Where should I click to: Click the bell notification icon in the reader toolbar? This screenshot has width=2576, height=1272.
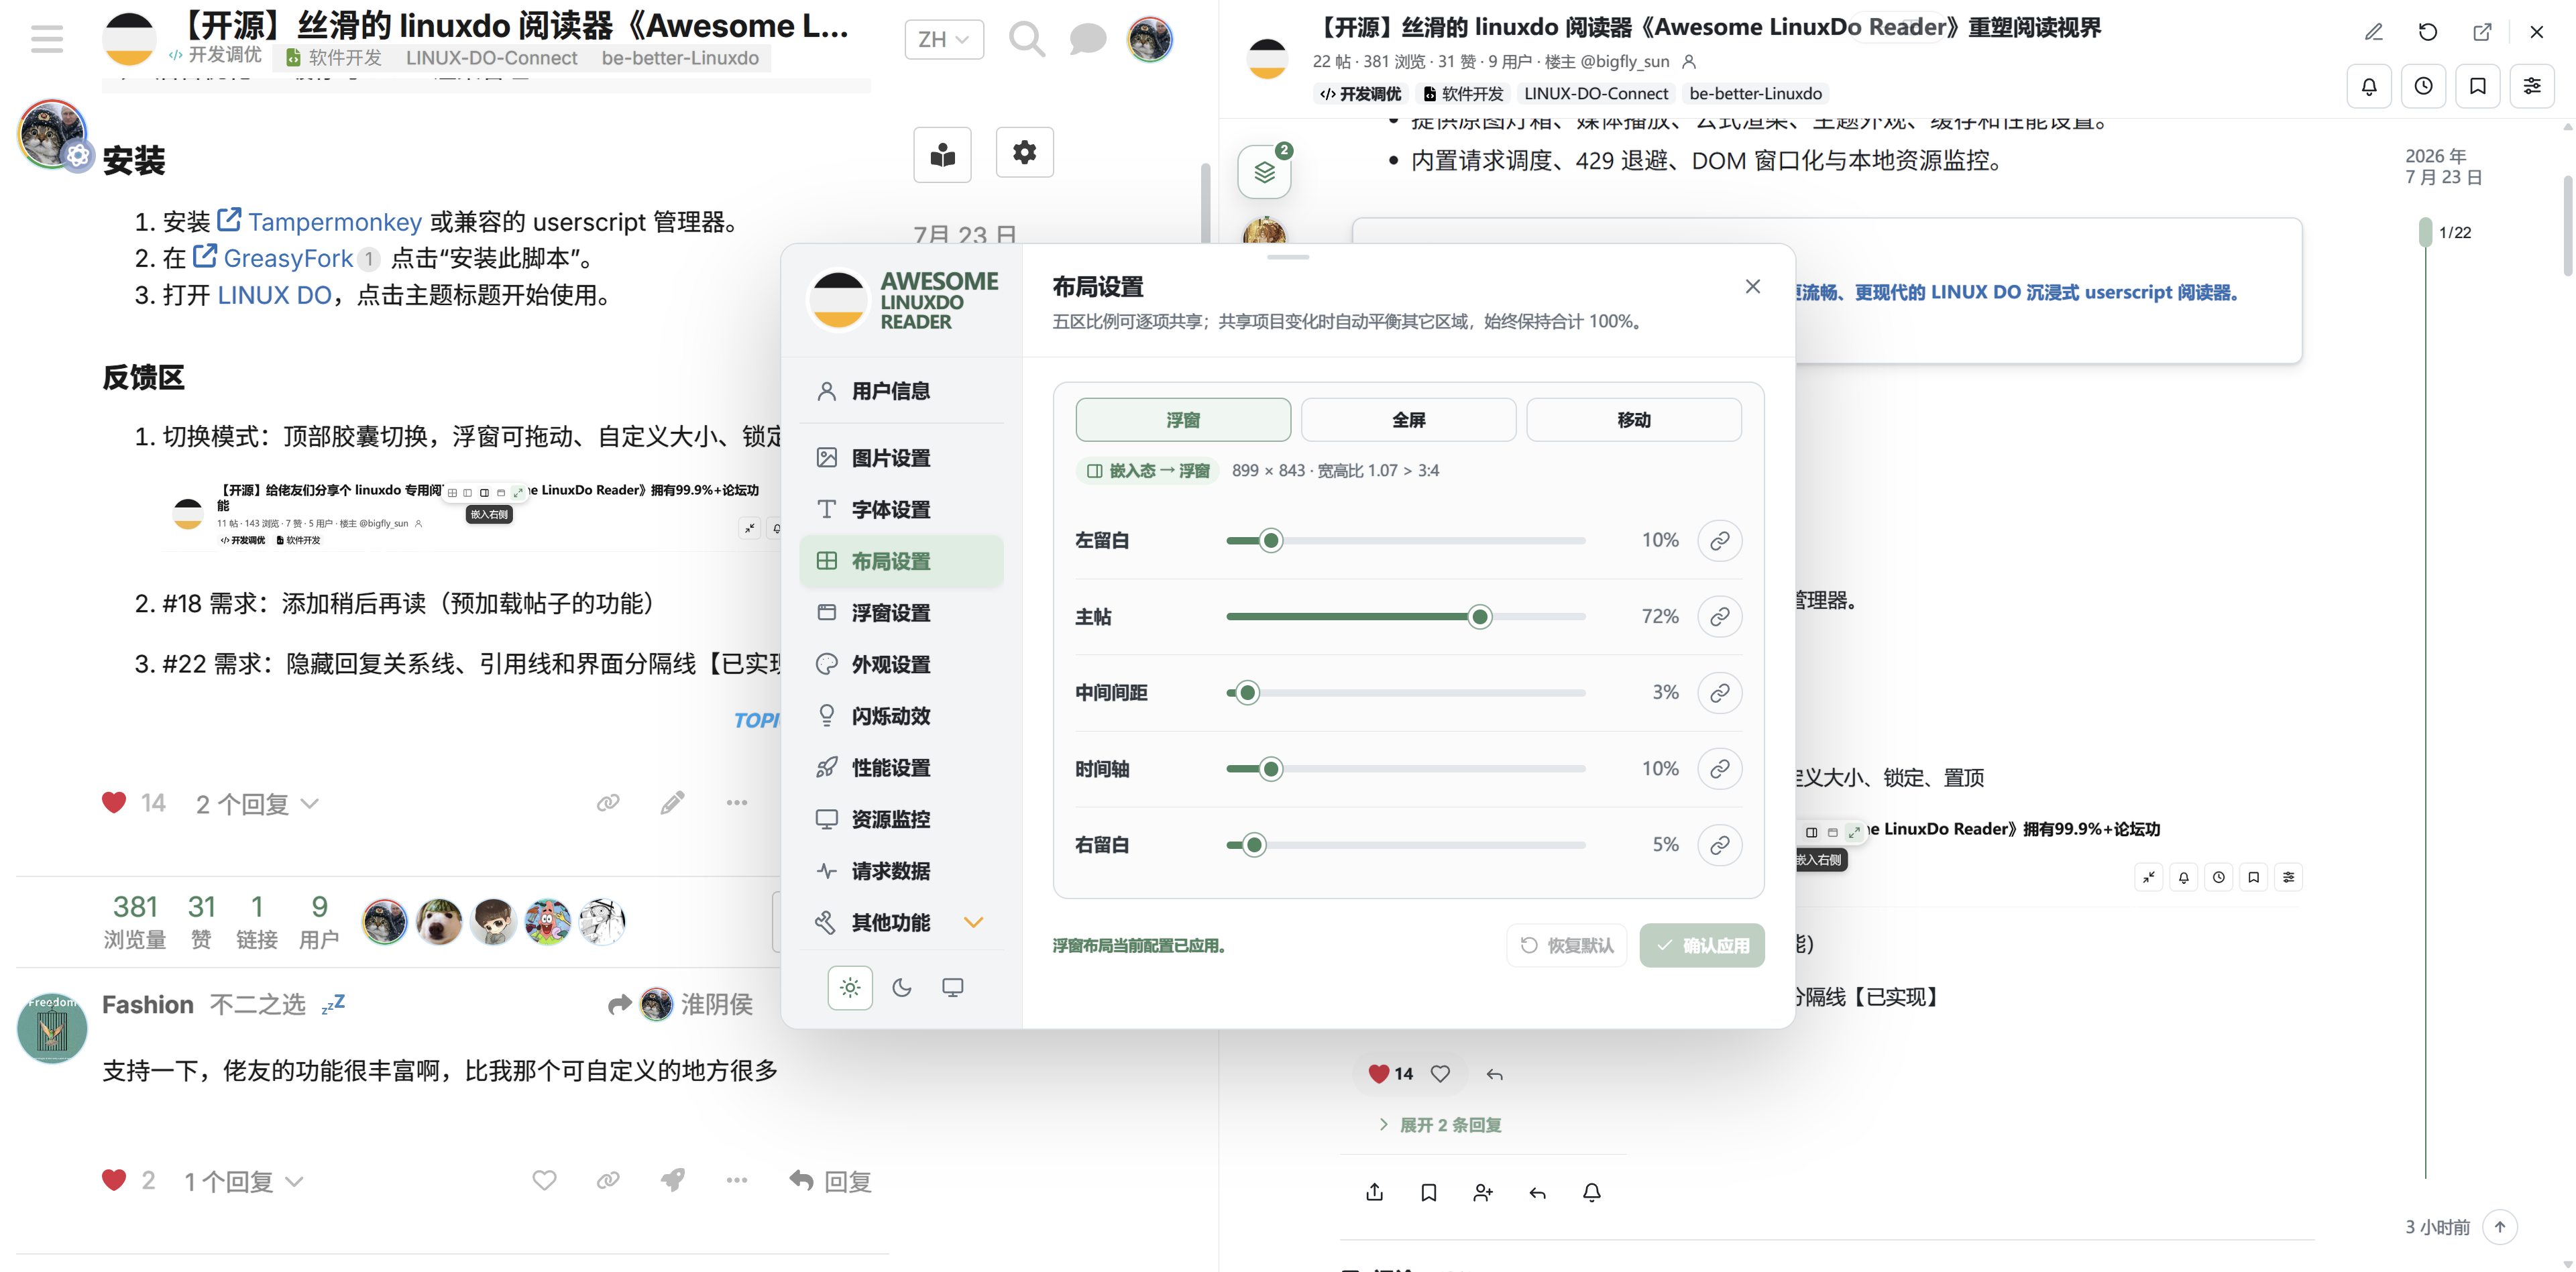(x=2369, y=86)
